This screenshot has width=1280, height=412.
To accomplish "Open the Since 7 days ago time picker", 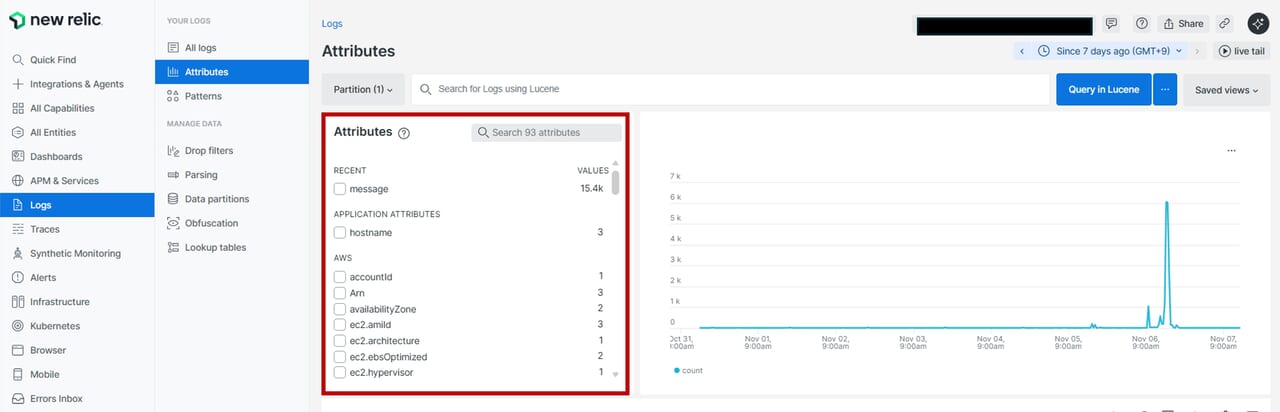I will [1110, 51].
